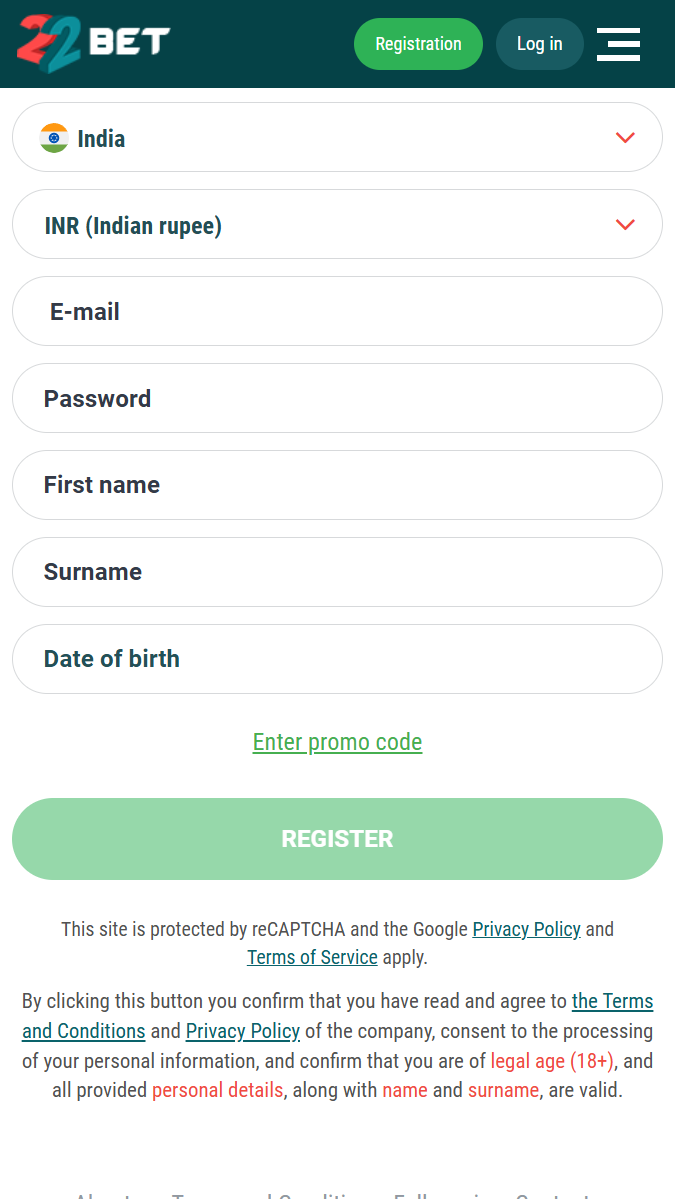This screenshot has height=1199, width=675.
Task: Select the INR (Indian rupee) currency box
Action: tap(337, 225)
